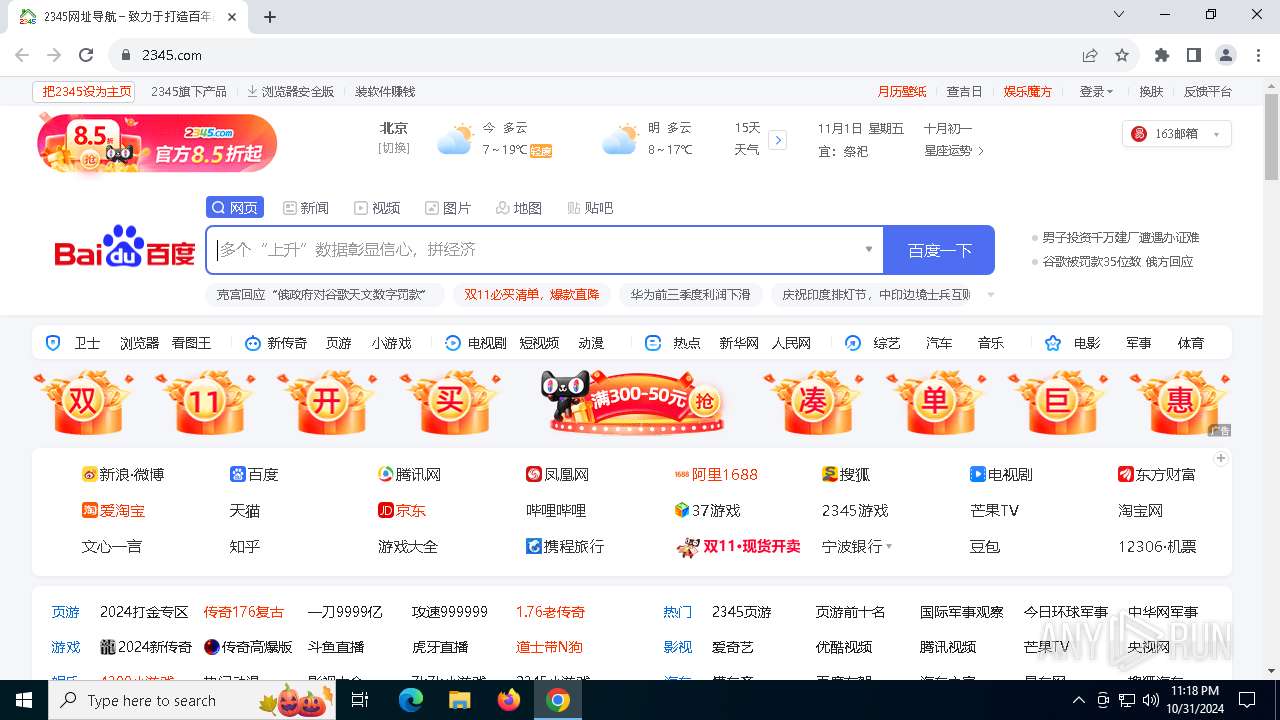Click the site info lock icon
The height and width of the screenshot is (720, 1280).
[126, 55]
